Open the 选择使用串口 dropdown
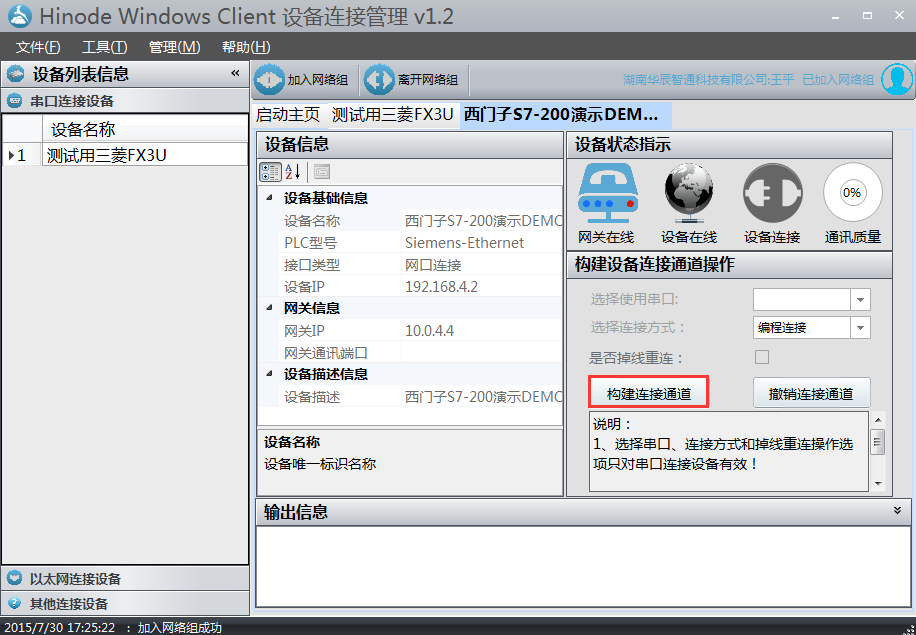Screen dimensions: 916x635 point(860,300)
